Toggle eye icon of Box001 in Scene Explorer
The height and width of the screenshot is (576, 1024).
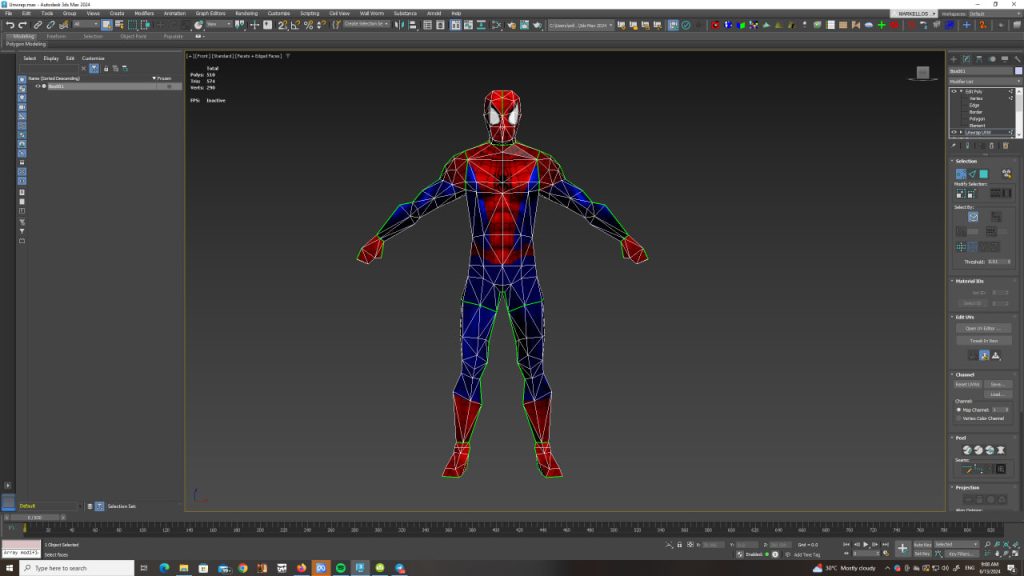[x=38, y=86]
